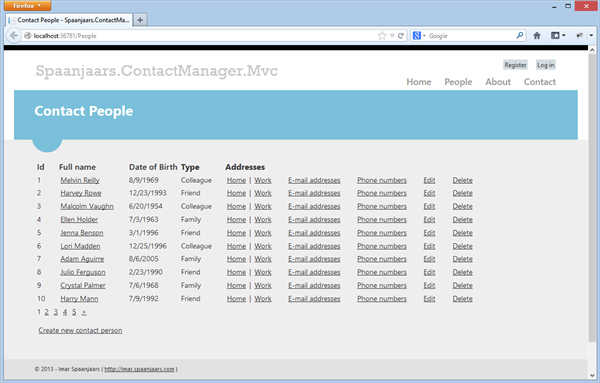The width and height of the screenshot is (600, 383).
Task: Open Harvey Rowe's details
Action: (81, 193)
